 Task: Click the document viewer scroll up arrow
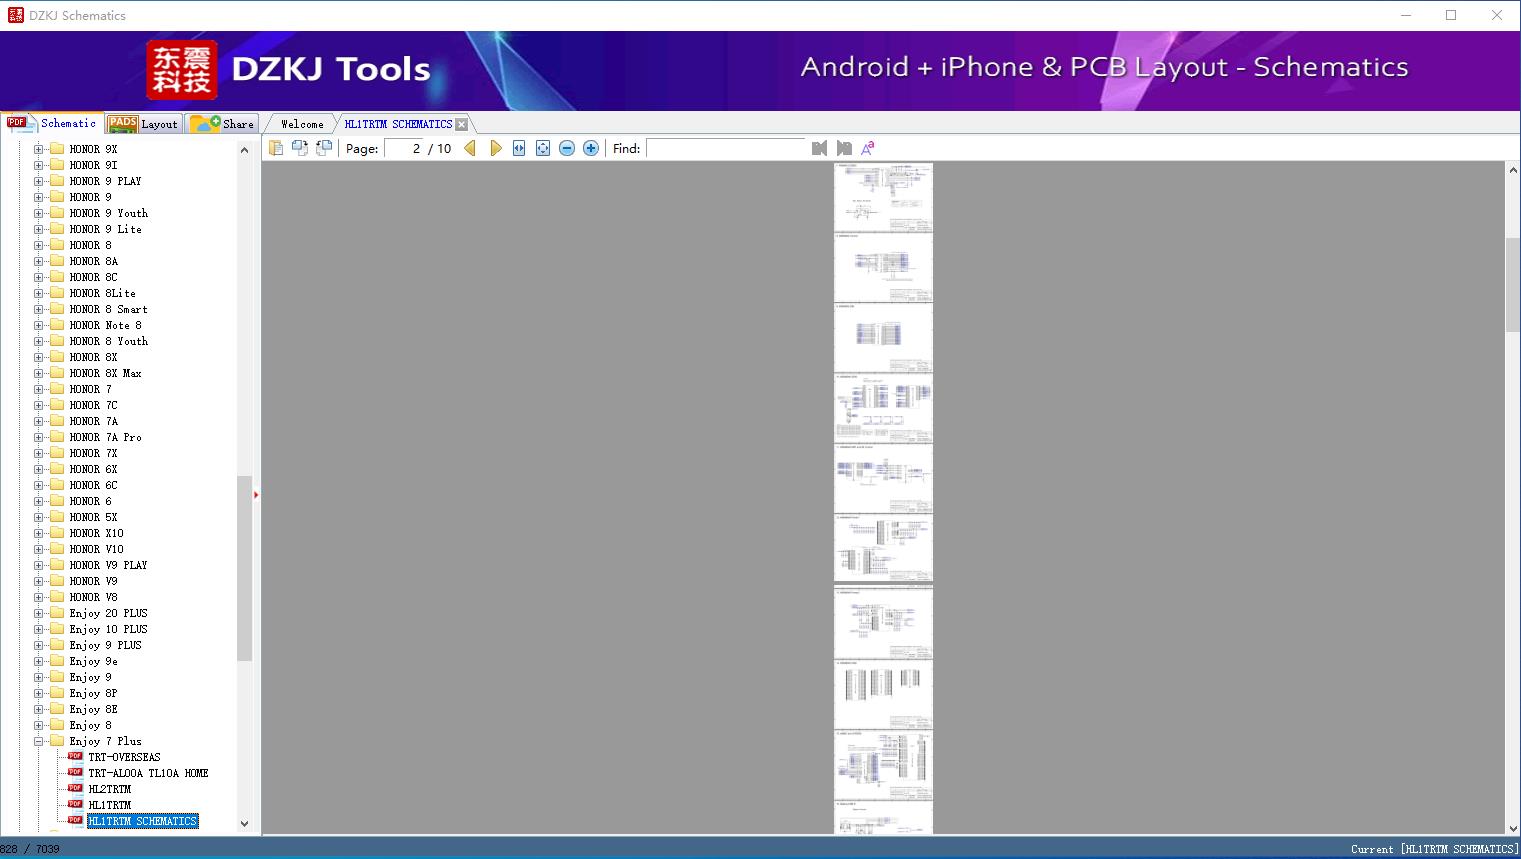(x=1513, y=170)
